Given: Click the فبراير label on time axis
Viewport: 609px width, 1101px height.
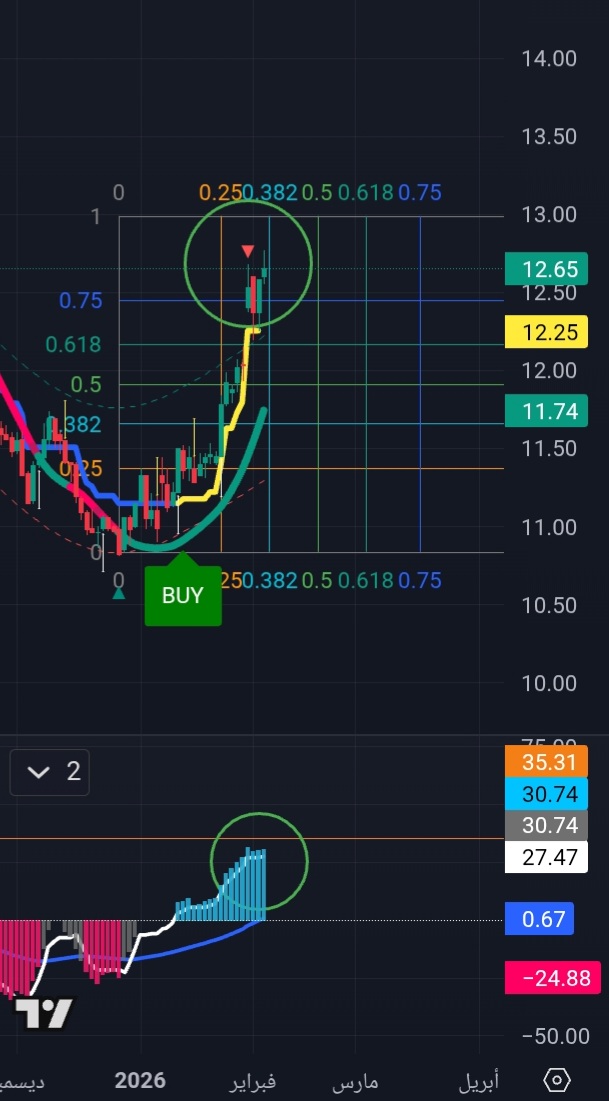Looking at the screenshot, I should click(x=254, y=1081).
